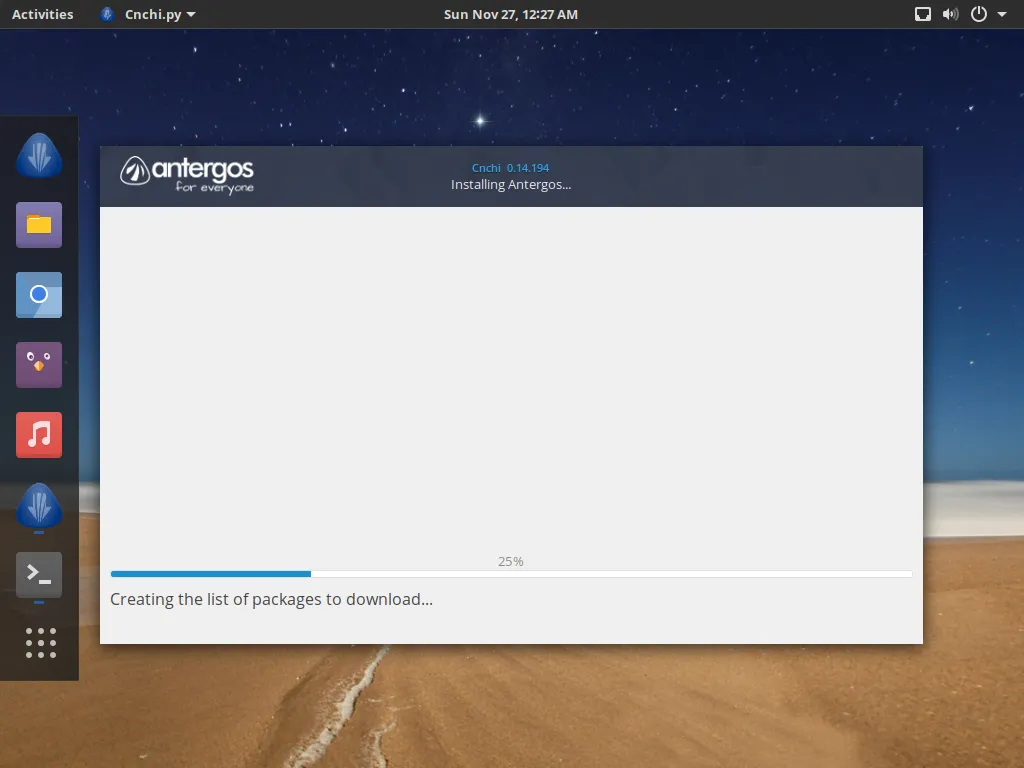Click the power icon in the top bar
The height and width of the screenshot is (768, 1024).
(978, 14)
